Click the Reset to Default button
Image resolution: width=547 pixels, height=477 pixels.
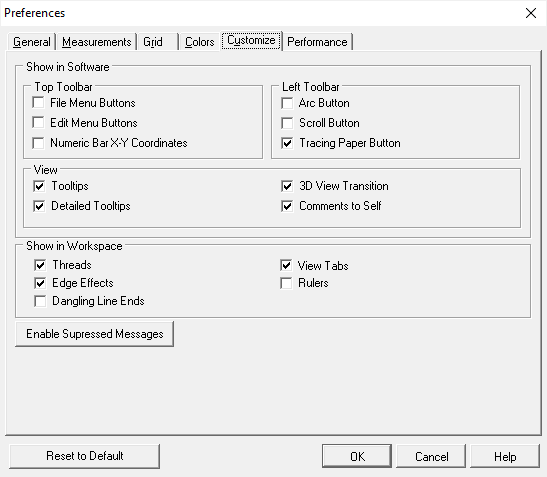pos(84,456)
